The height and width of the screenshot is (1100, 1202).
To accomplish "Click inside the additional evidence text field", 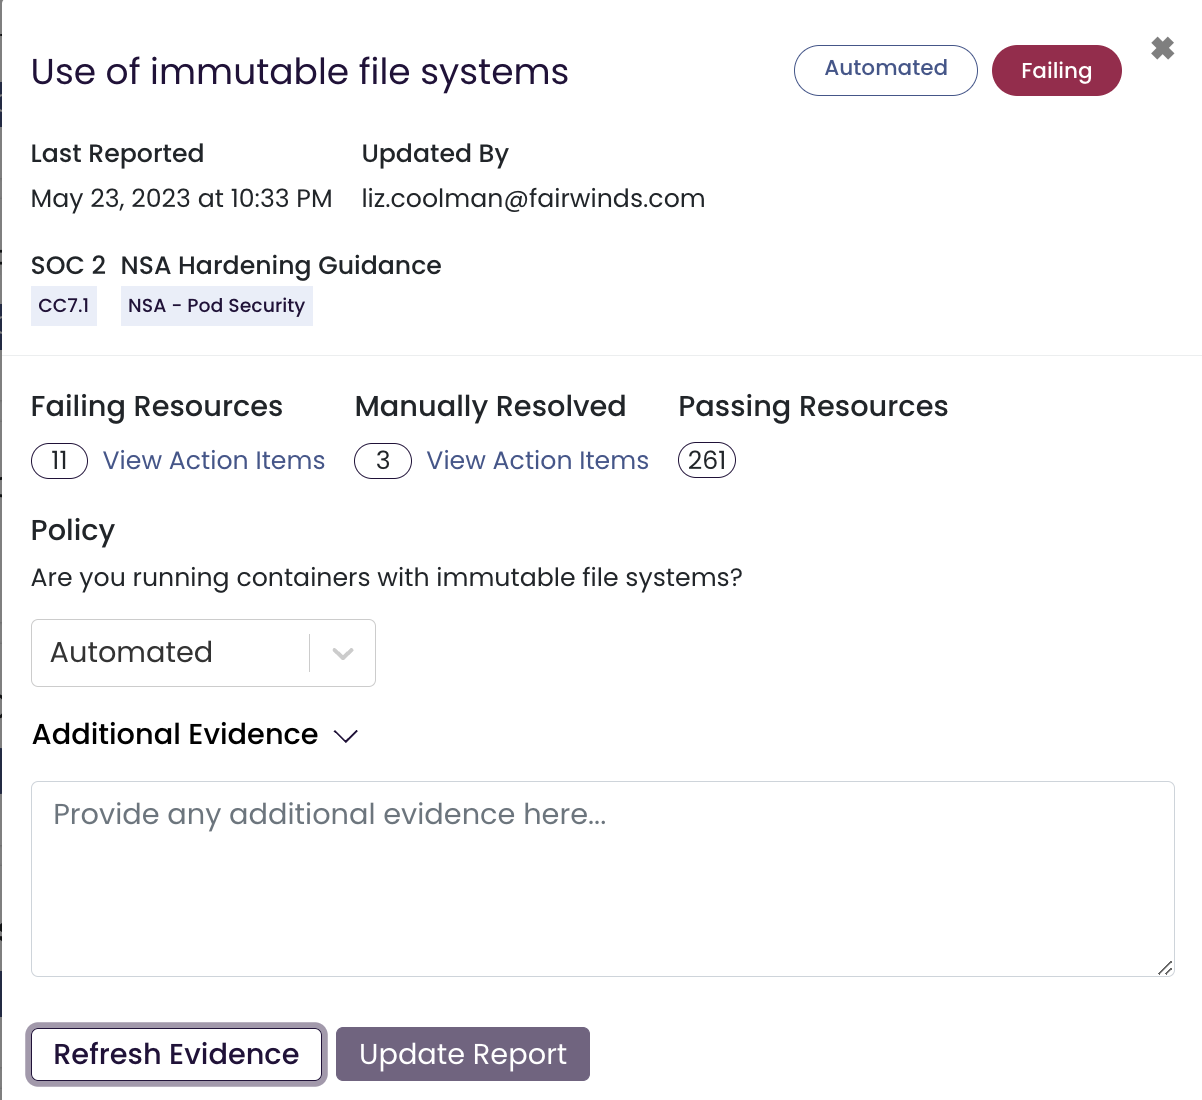I will coord(600,870).
